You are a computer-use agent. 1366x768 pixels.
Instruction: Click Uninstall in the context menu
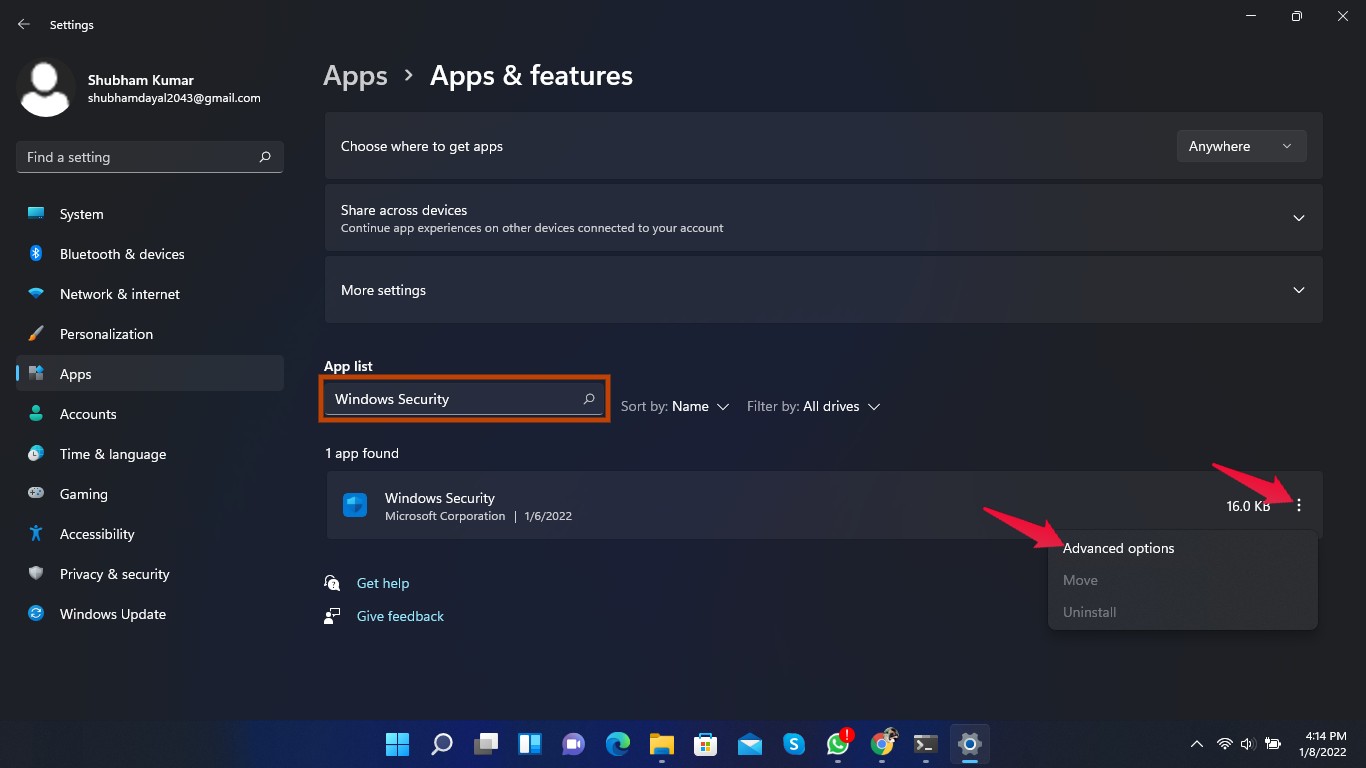pyautogui.click(x=1183, y=612)
